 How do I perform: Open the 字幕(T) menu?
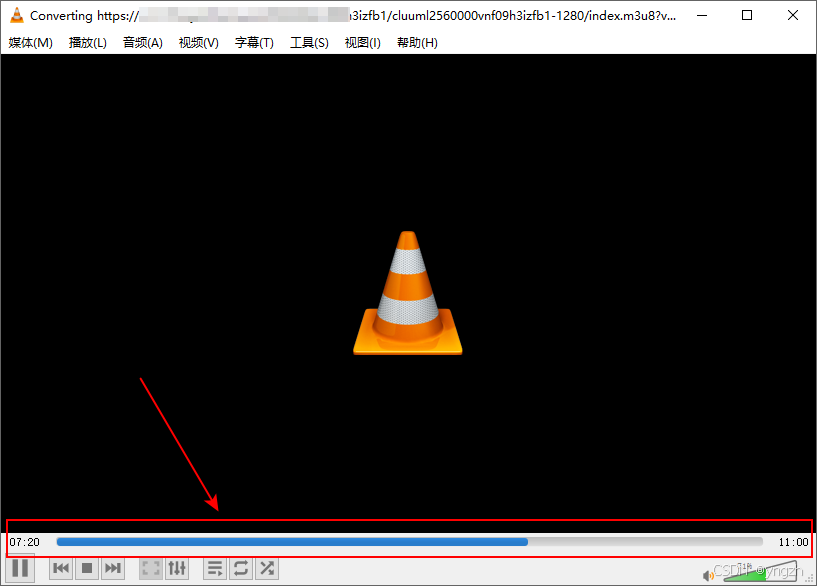click(x=254, y=43)
